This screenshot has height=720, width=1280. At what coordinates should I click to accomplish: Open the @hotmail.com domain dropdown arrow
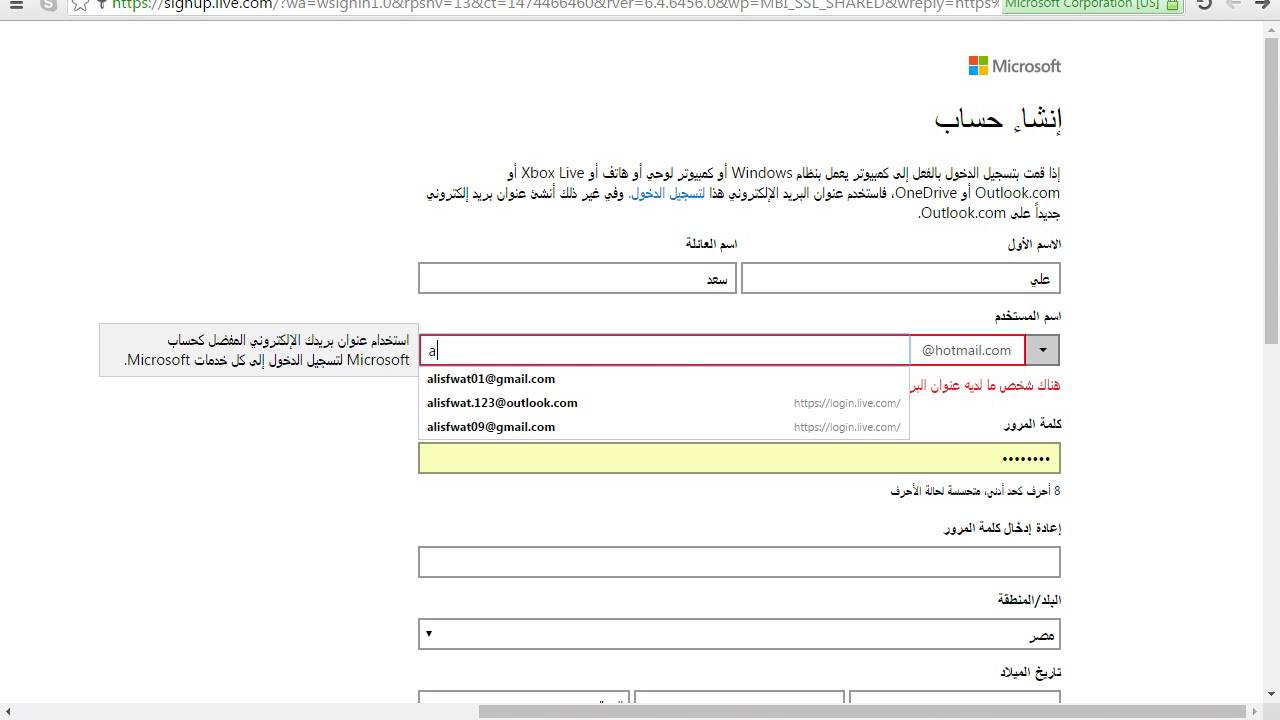1042,350
